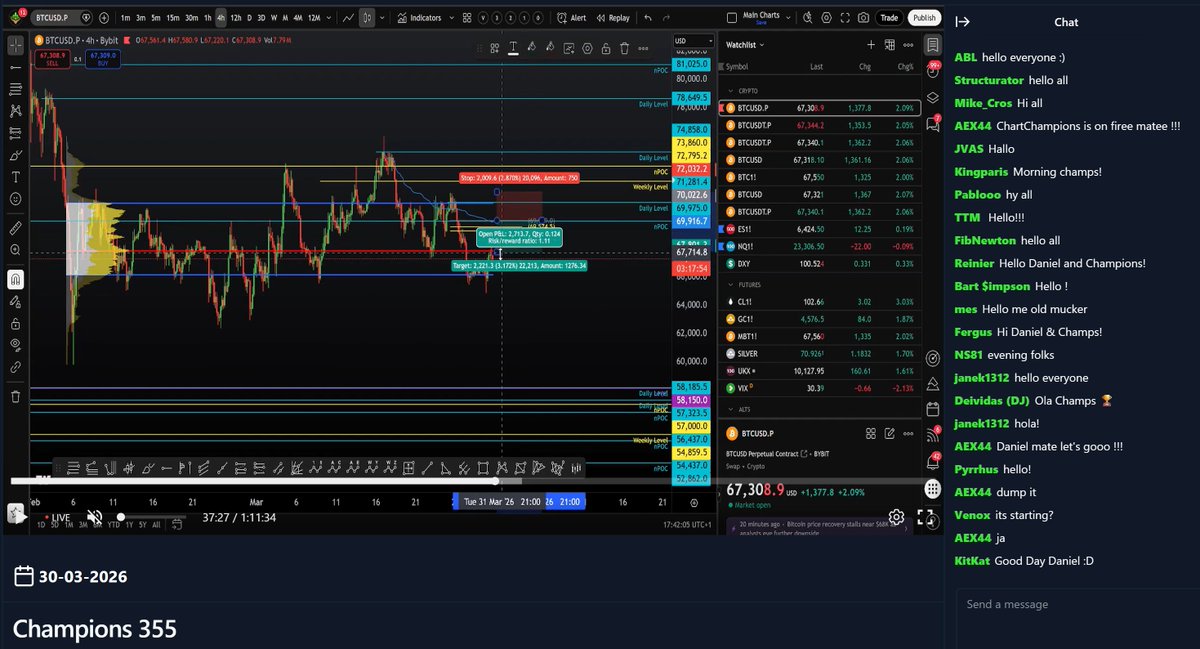Image resolution: width=1200 pixels, height=649 pixels.
Task: Toggle the drawing lock in floating toolbar
Action: click(x=605, y=48)
